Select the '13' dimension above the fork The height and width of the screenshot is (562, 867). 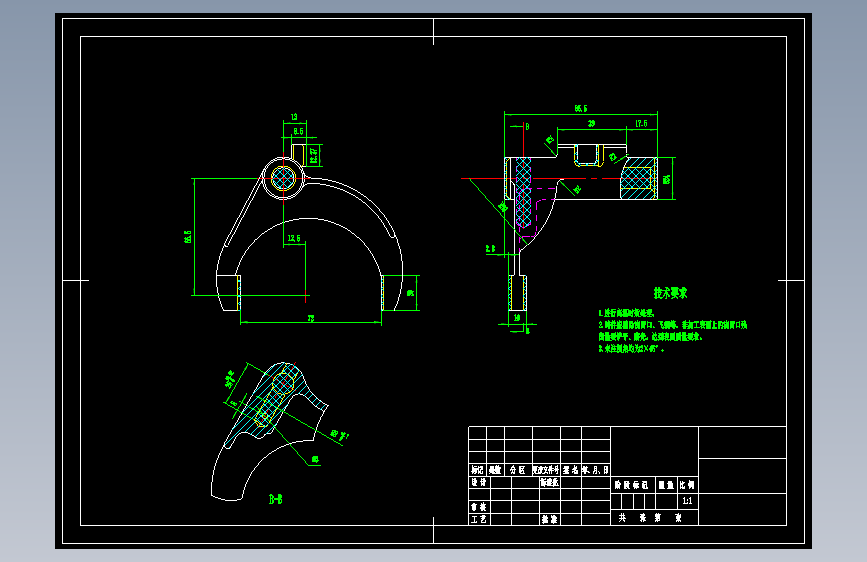click(x=294, y=117)
